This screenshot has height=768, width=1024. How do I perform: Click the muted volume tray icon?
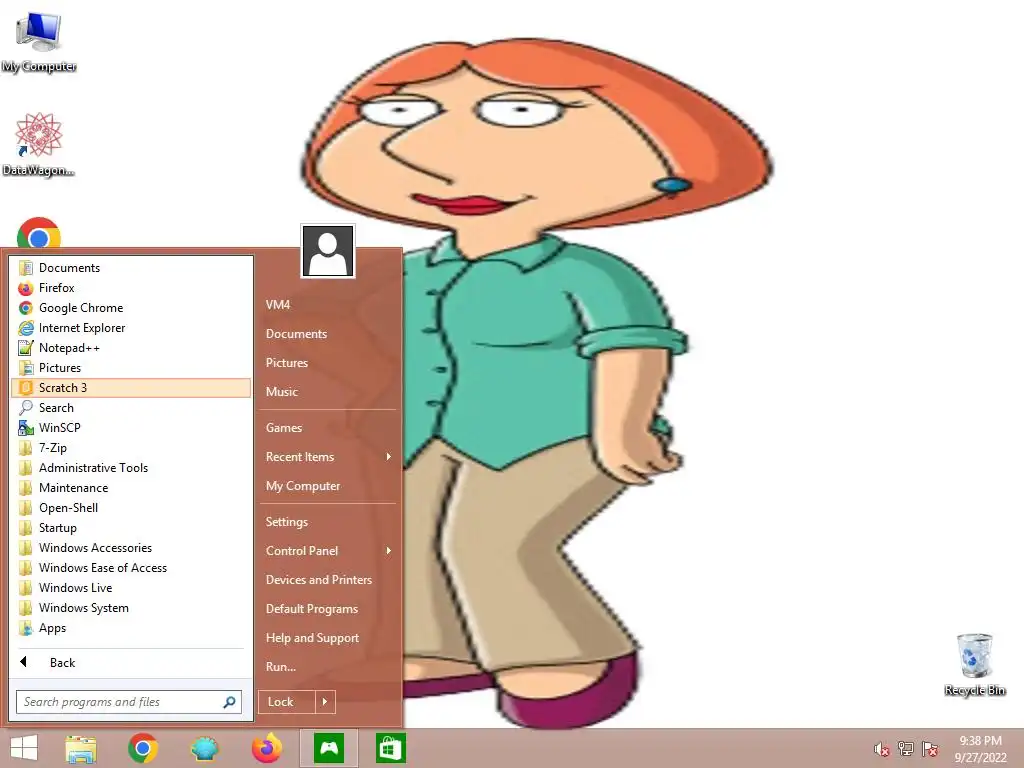click(x=882, y=749)
